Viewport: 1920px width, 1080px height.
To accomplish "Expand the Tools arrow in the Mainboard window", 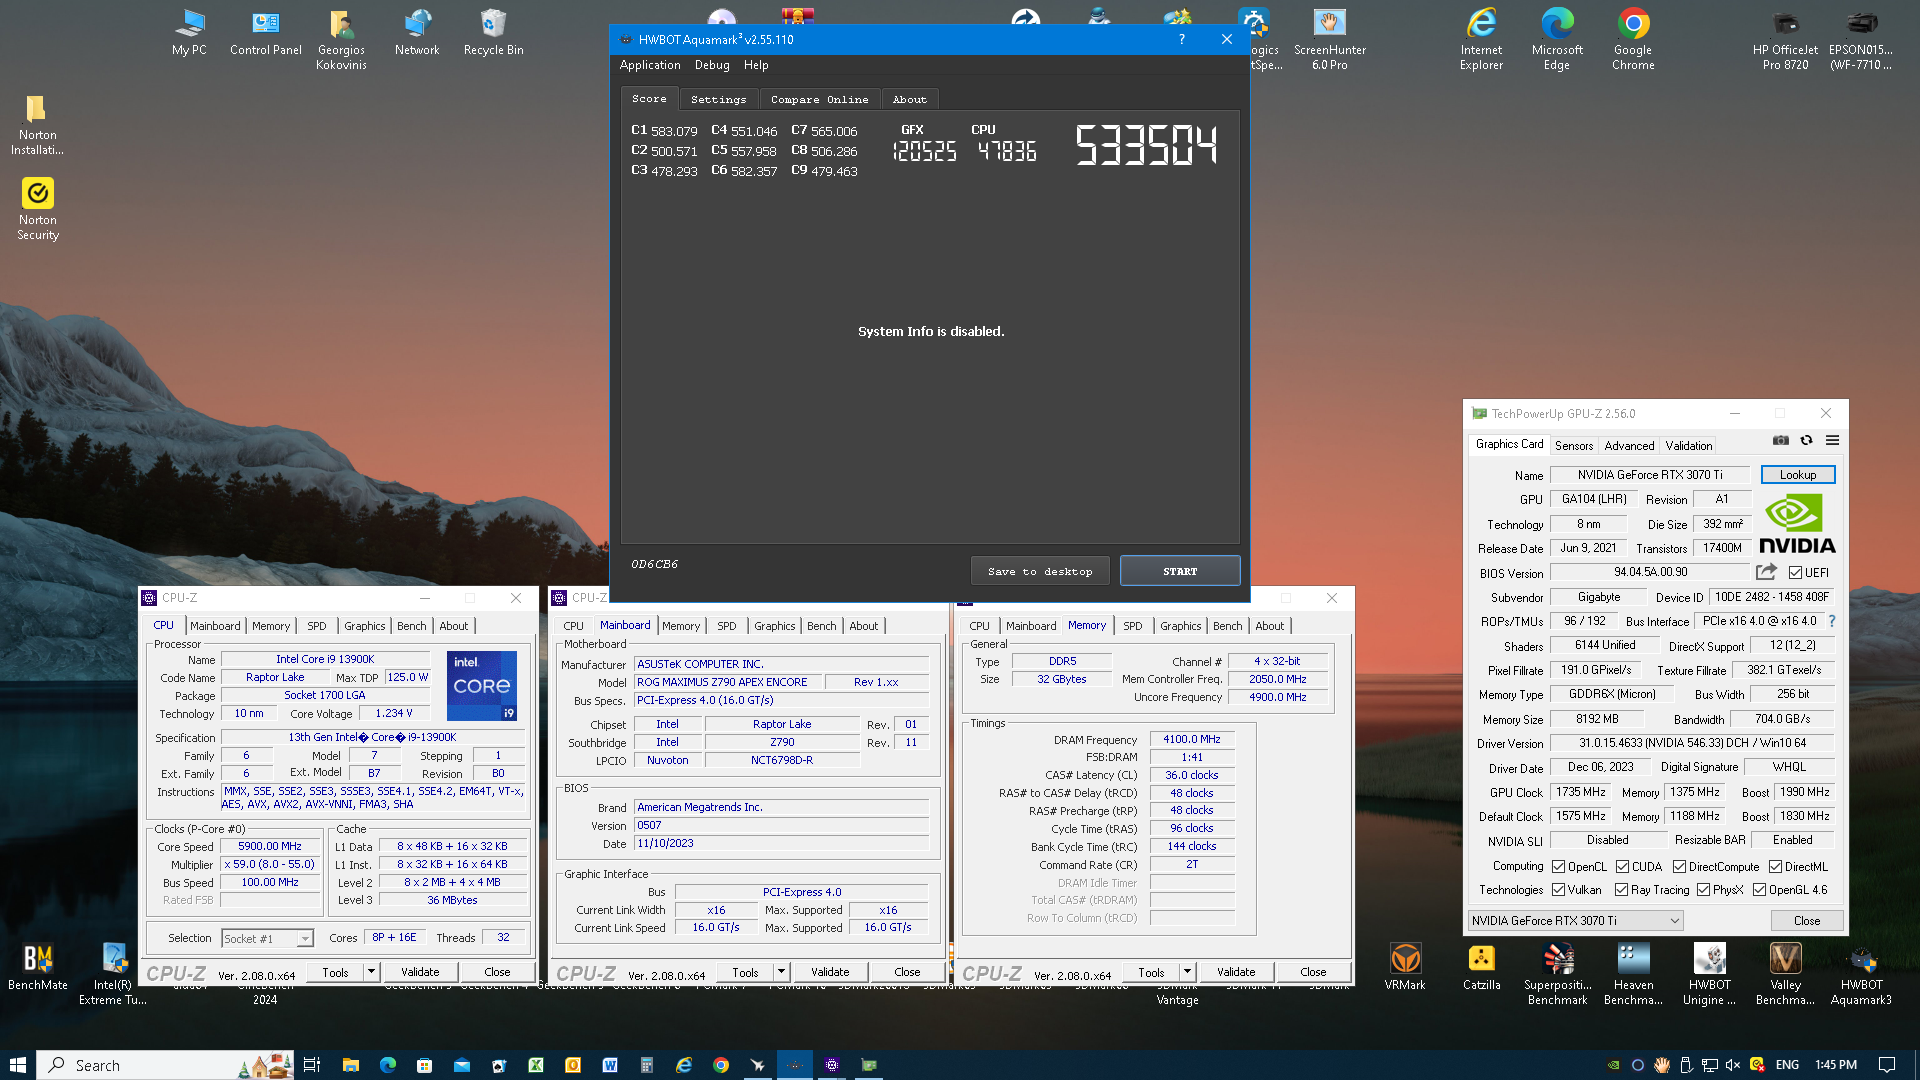I will pyautogui.click(x=781, y=972).
